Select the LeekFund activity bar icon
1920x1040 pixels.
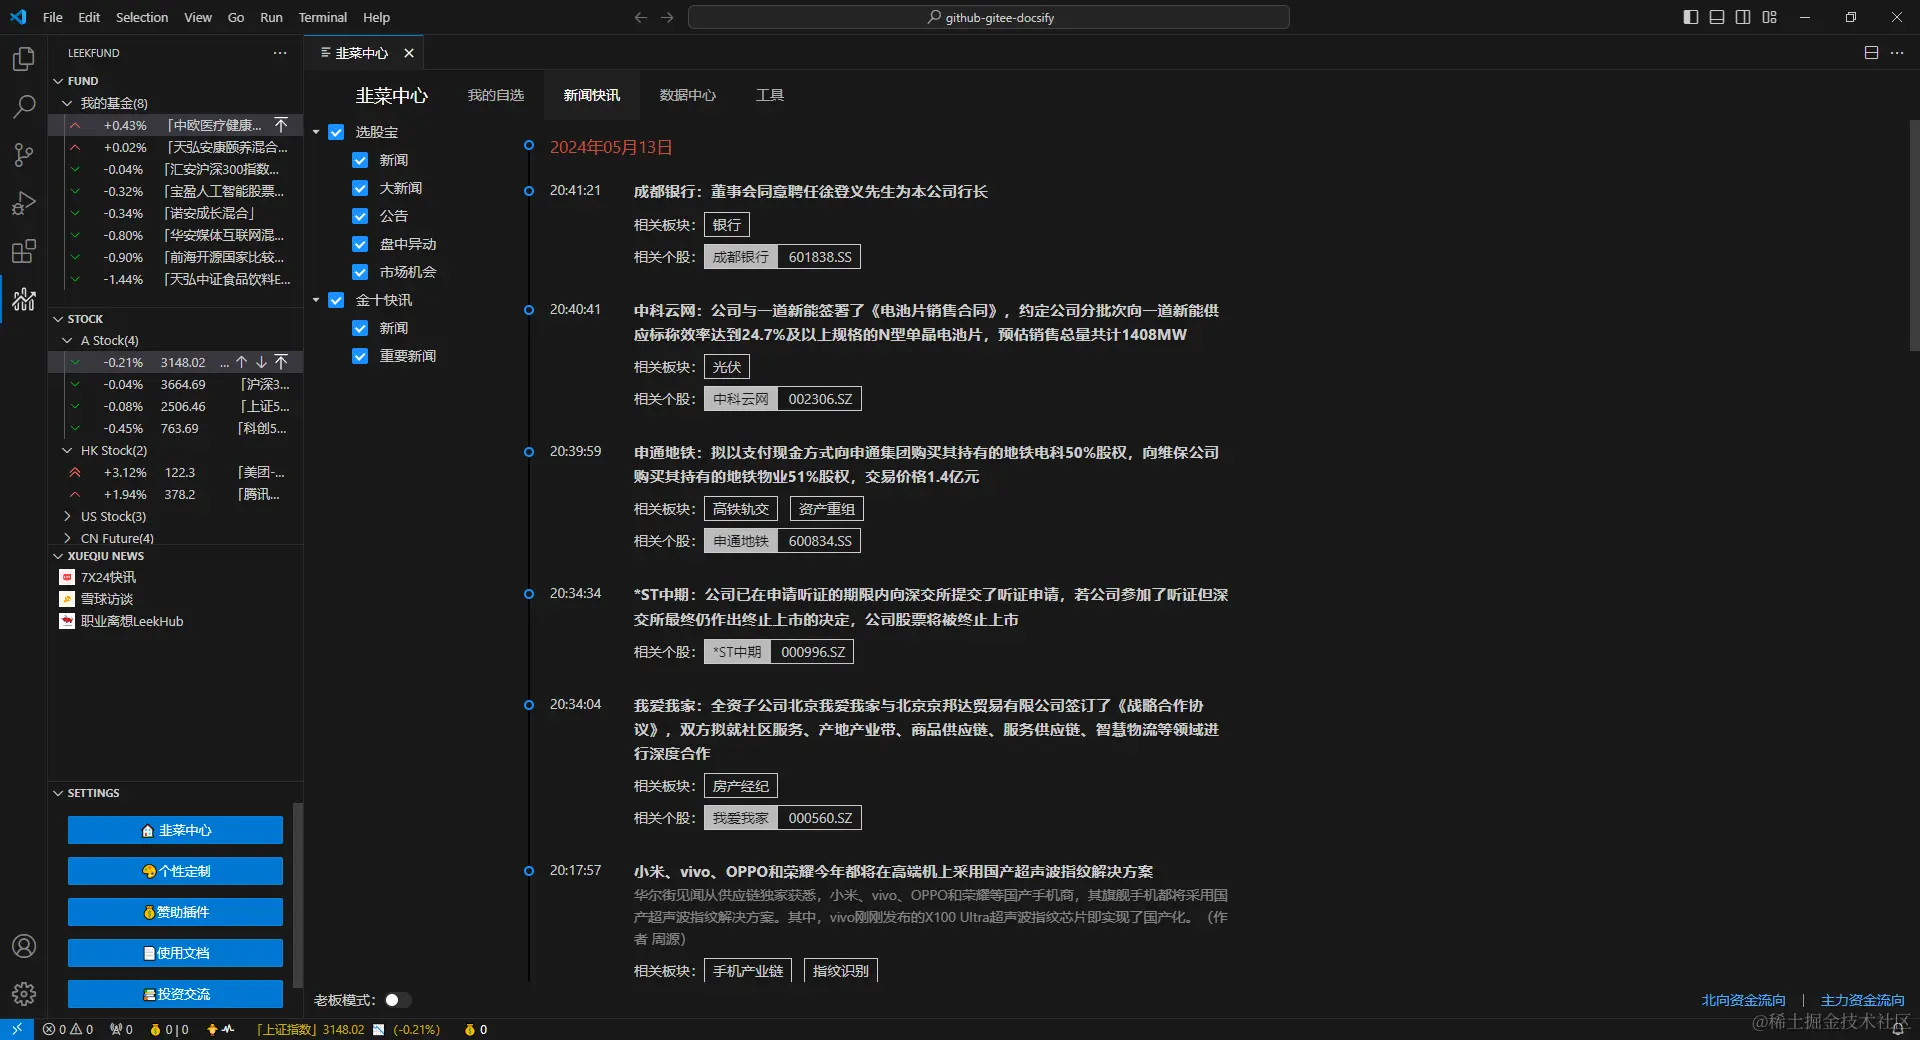click(24, 299)
